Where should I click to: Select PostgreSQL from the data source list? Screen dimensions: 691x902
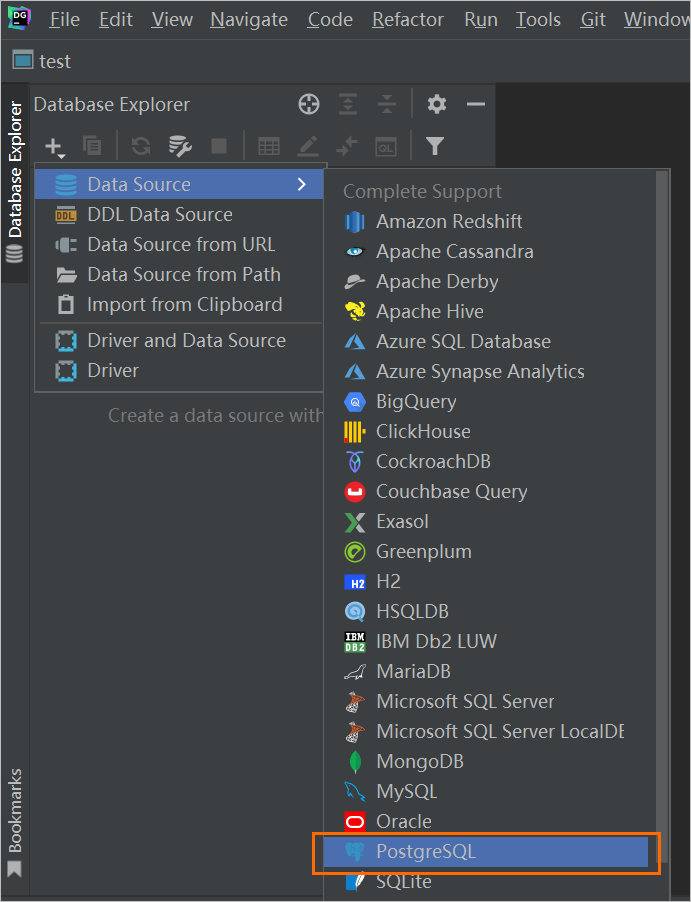click(x=426, y=852)
